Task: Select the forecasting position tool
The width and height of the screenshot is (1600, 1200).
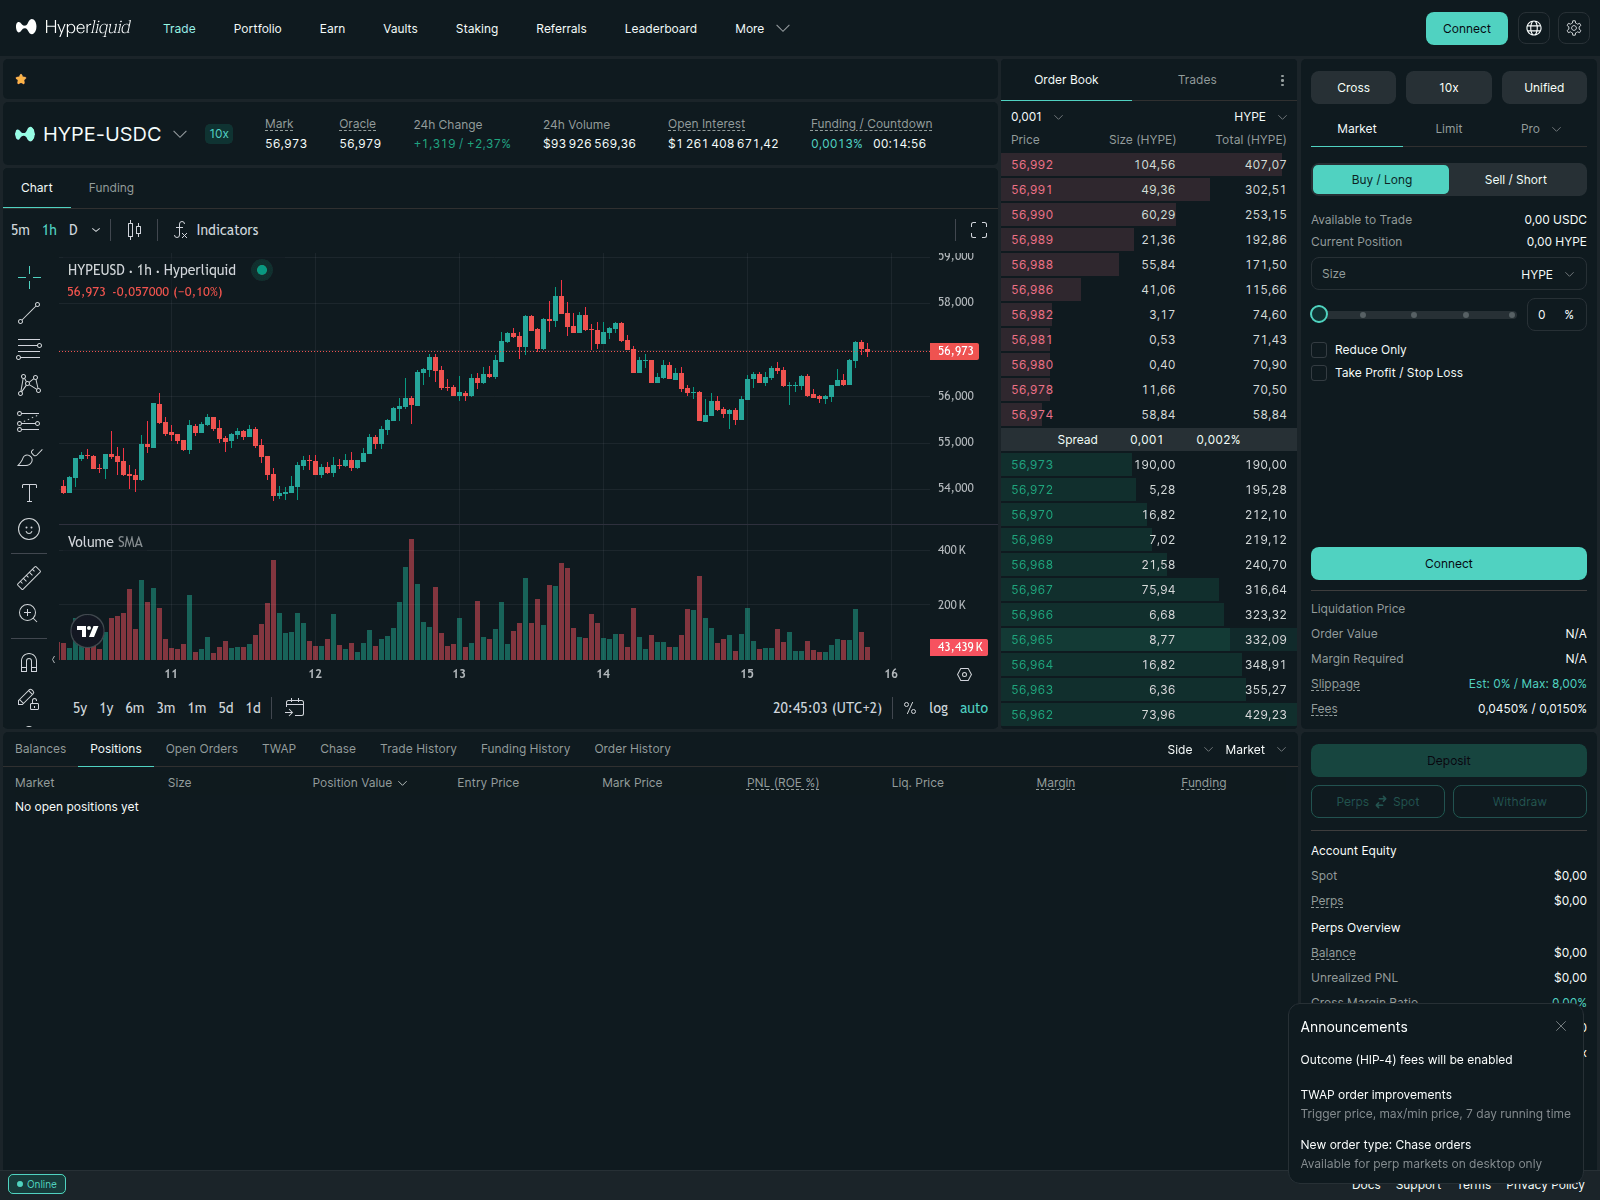Action: (29, 421)
